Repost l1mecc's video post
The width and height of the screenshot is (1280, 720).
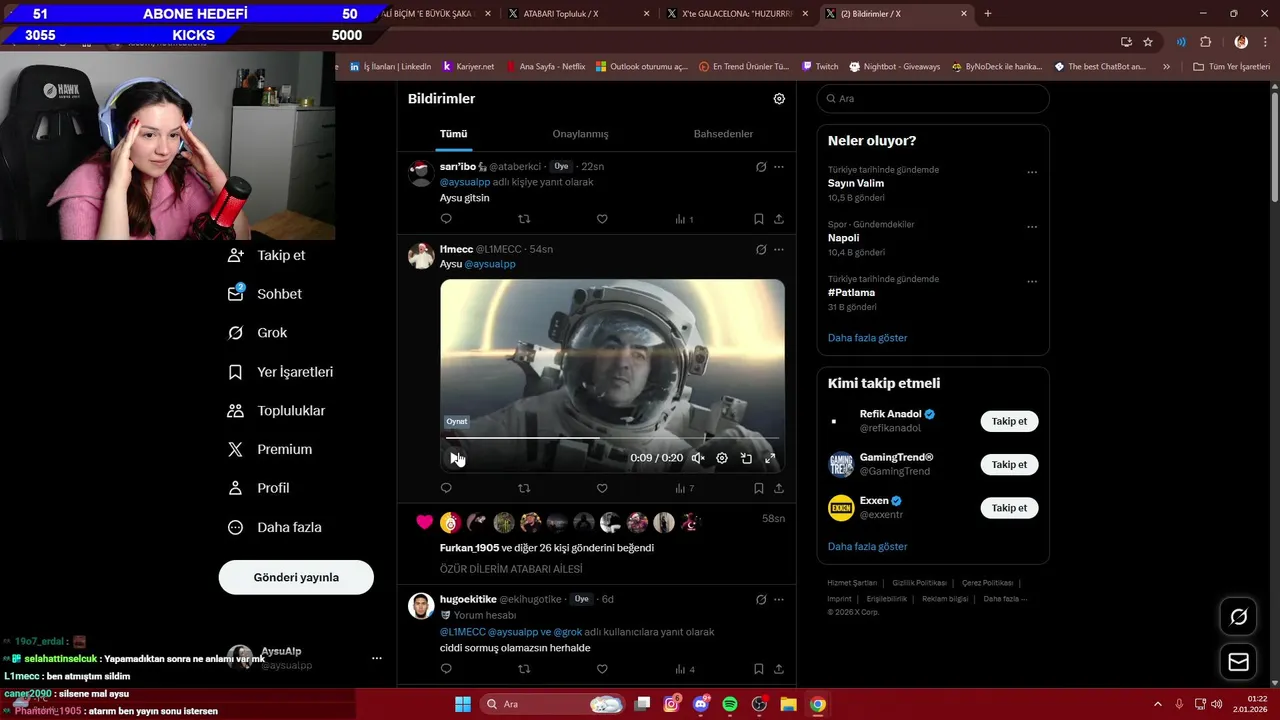click(524, 489)
